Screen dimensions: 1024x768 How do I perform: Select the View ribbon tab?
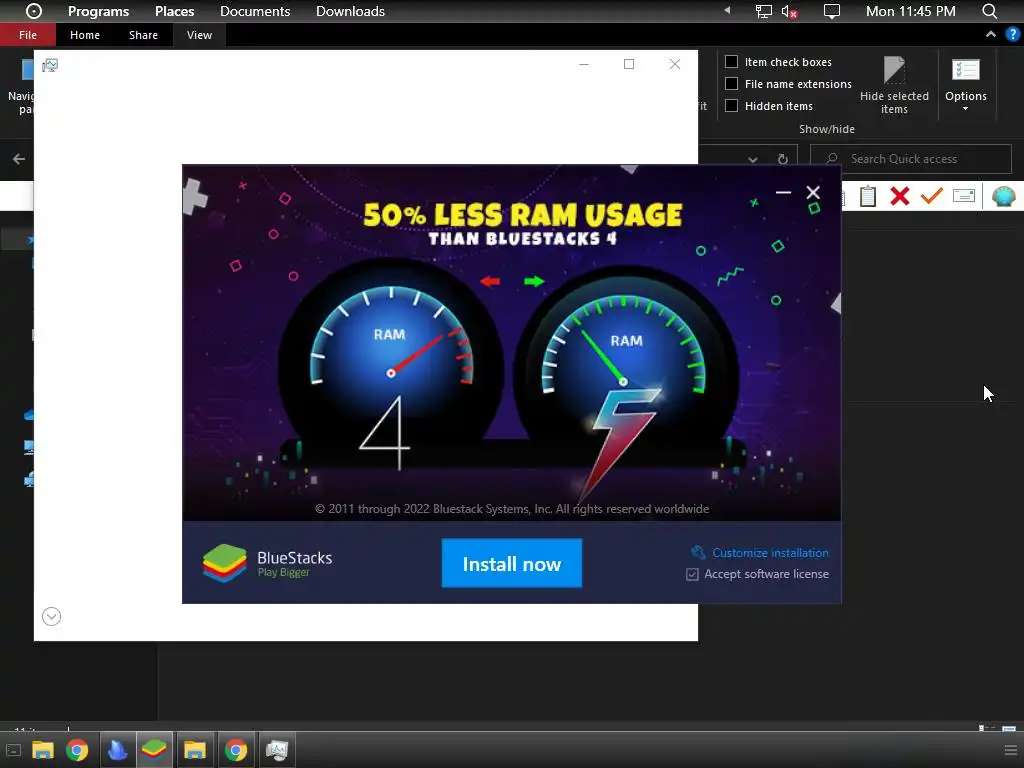199,35
